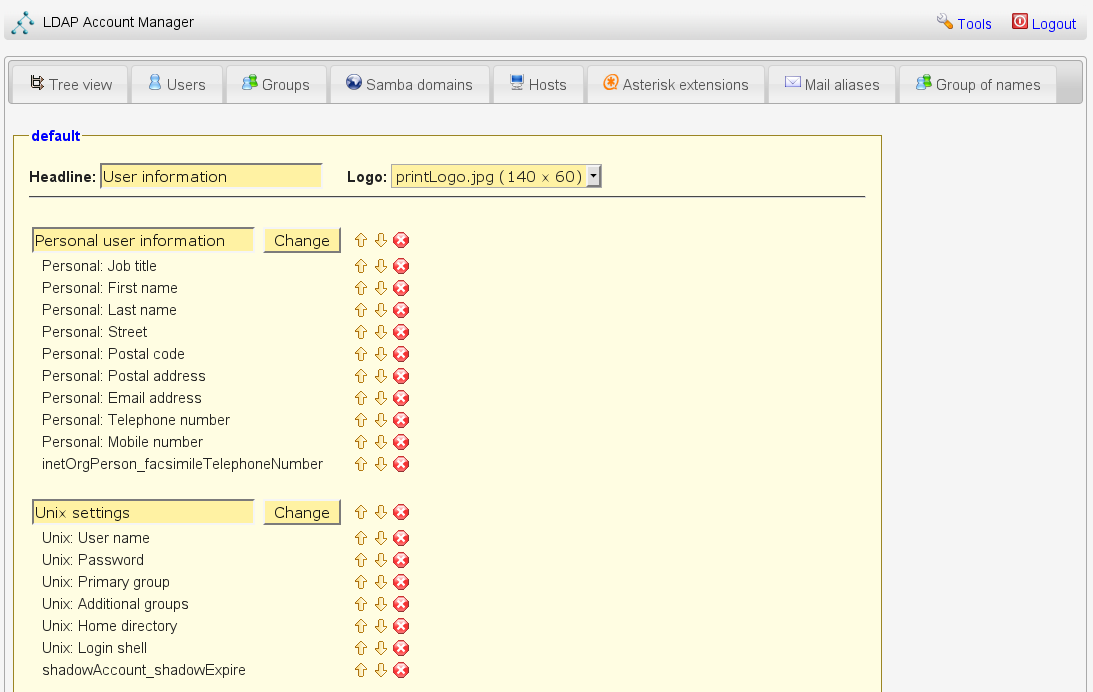Delete the inetOrgPerson_facsimileTelephoneNumber entry
1093x692 pixels.
tap(401, 464)
